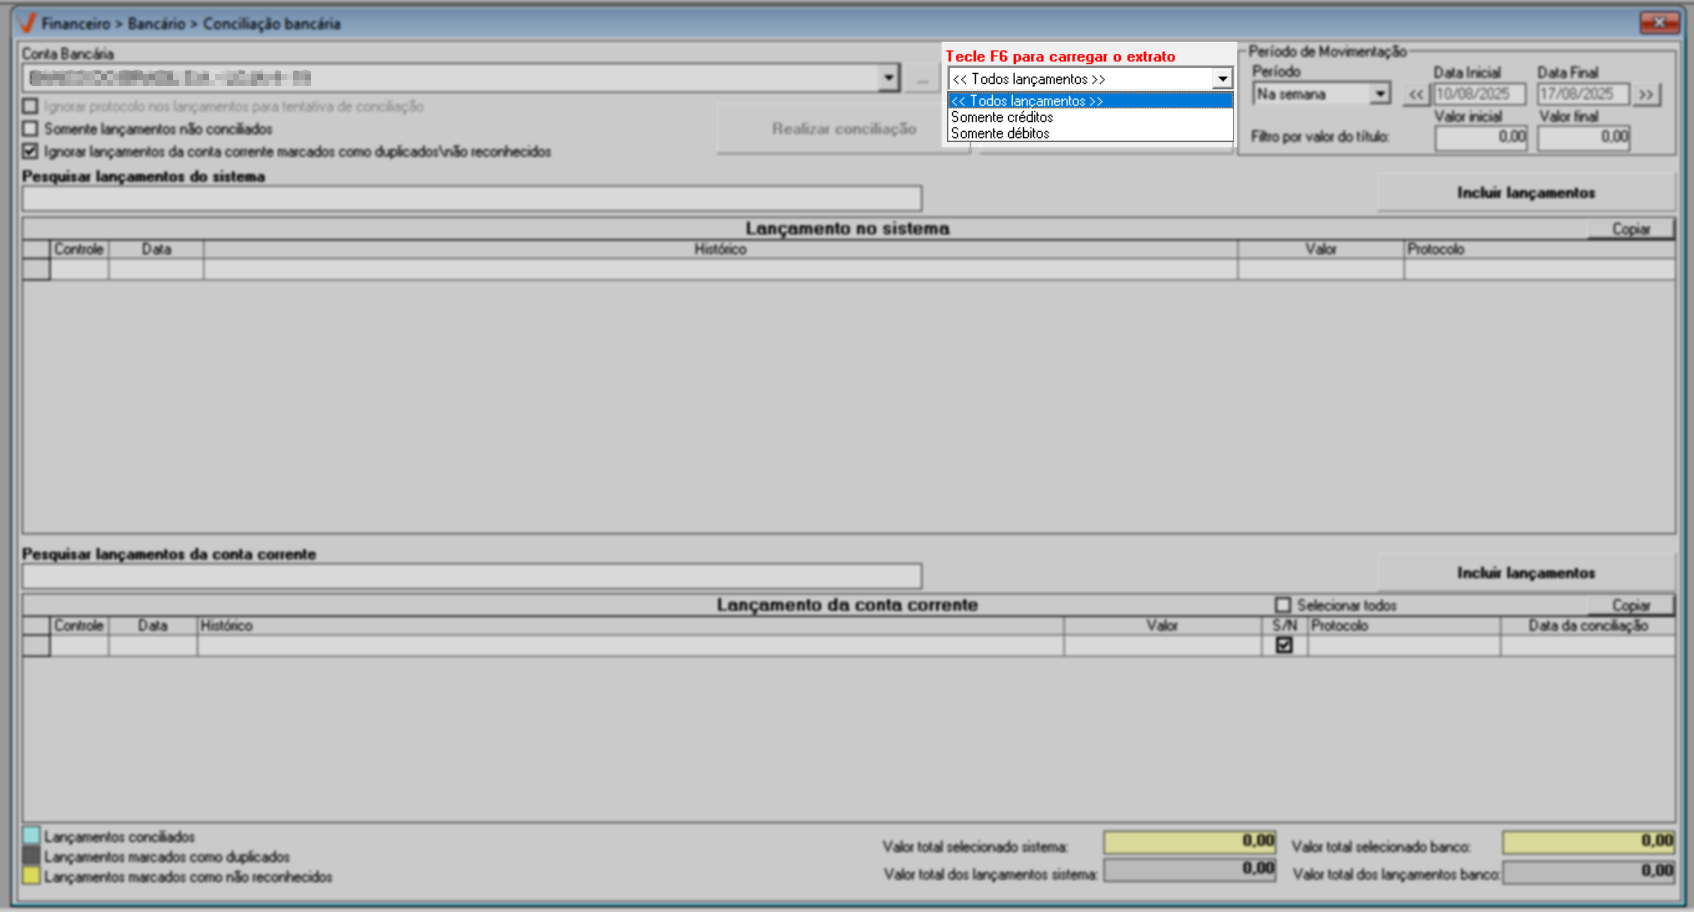Choose 'Somente créditos' option
1694x912 pixels.
(1090, 117)
